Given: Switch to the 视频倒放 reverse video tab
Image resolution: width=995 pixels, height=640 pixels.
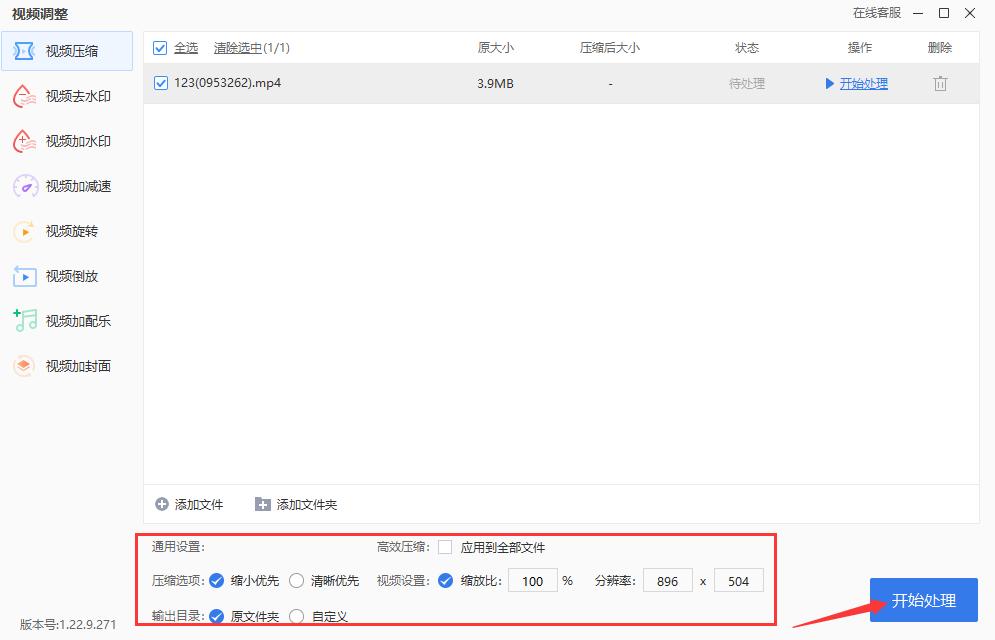Looking at the screenshot, I should (x=66, y=276).
